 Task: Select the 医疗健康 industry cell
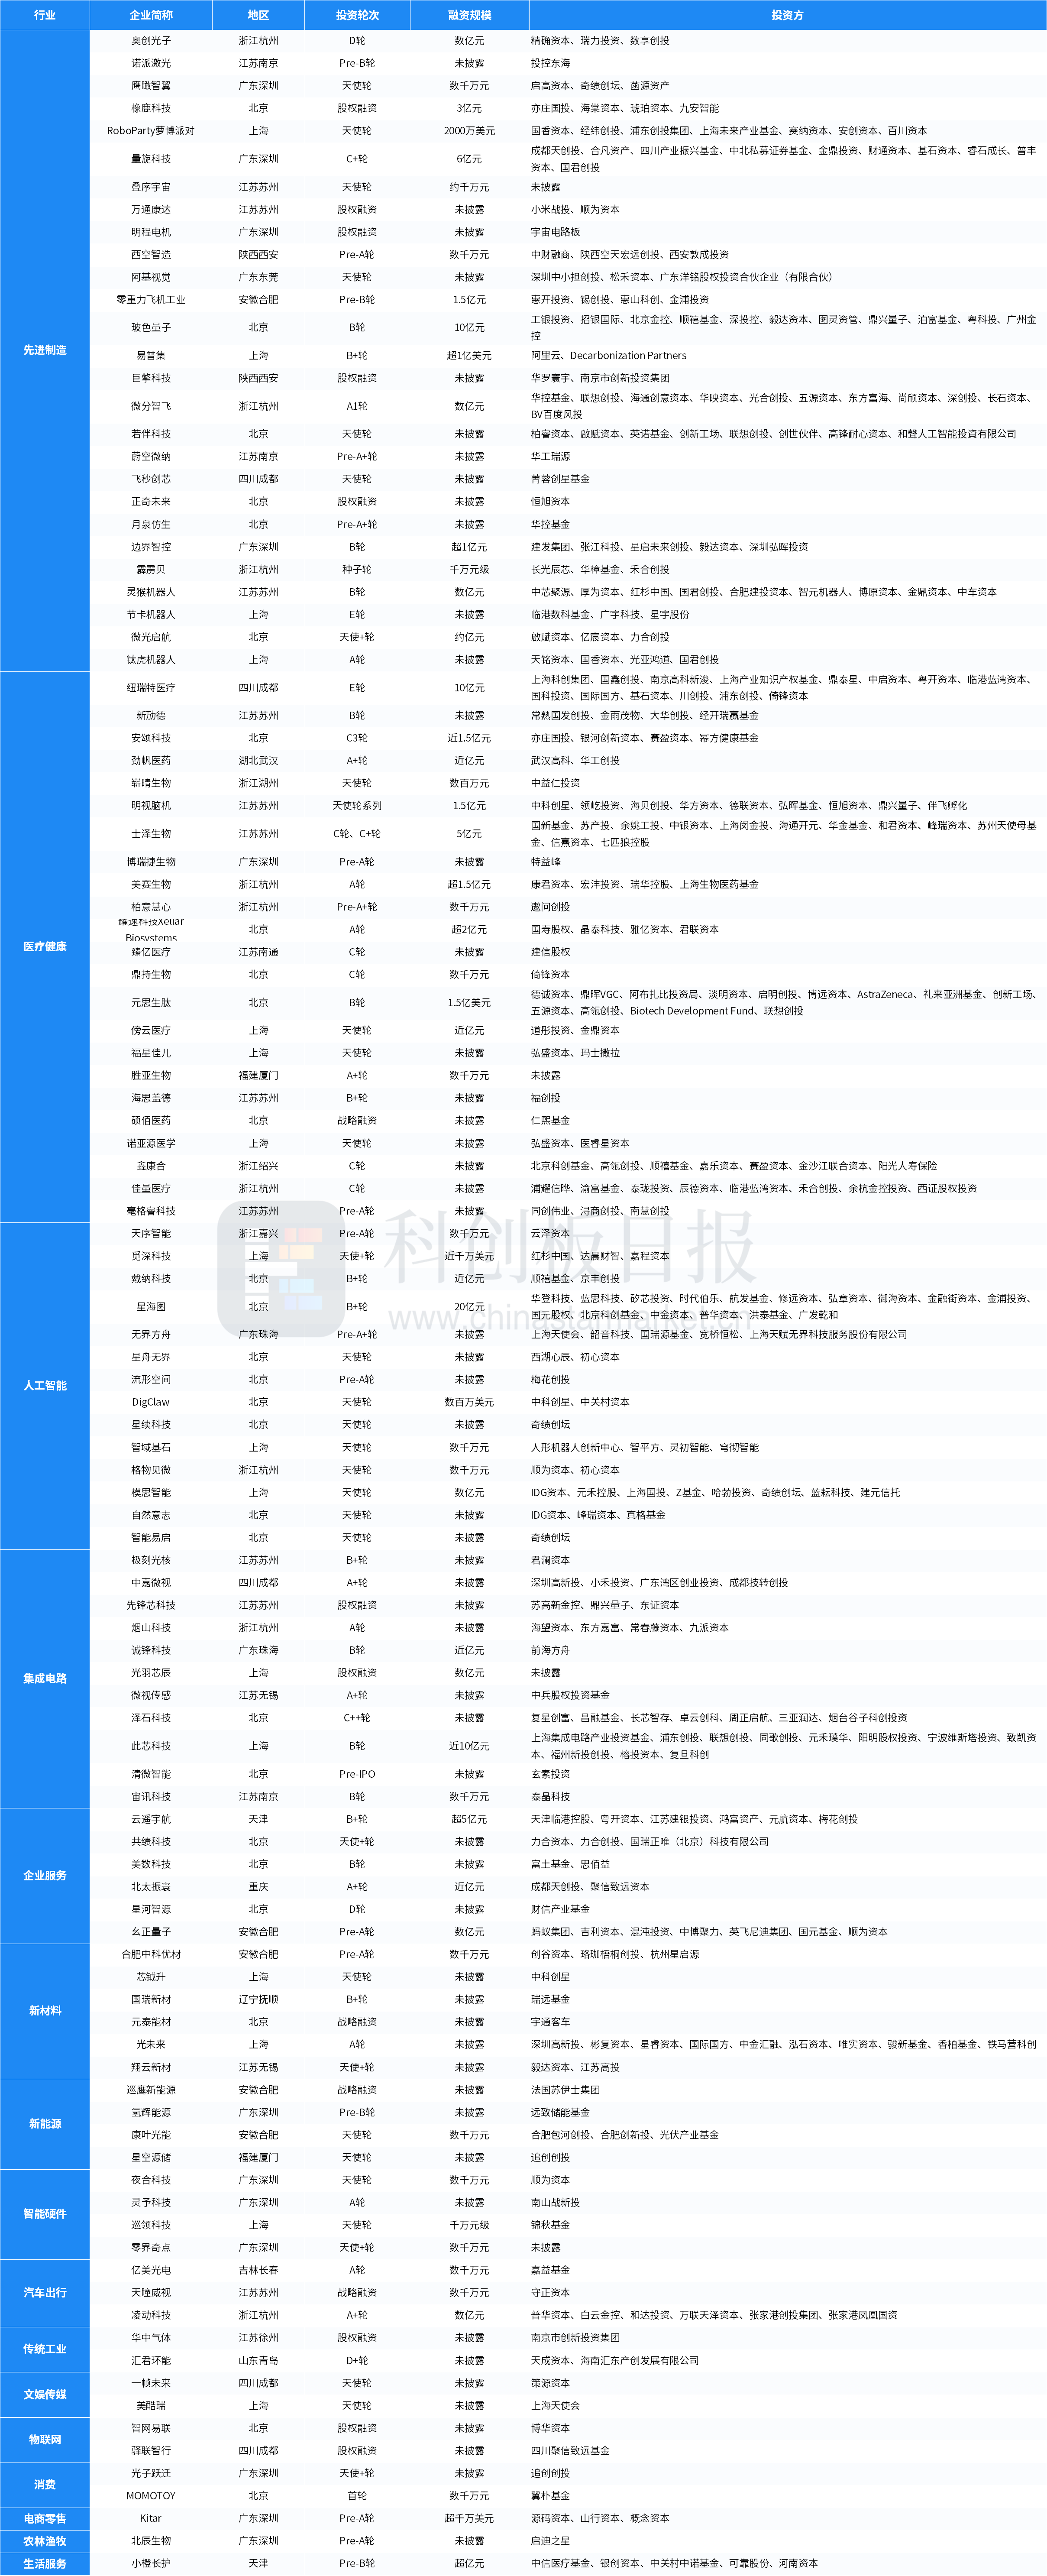(45, 946)
